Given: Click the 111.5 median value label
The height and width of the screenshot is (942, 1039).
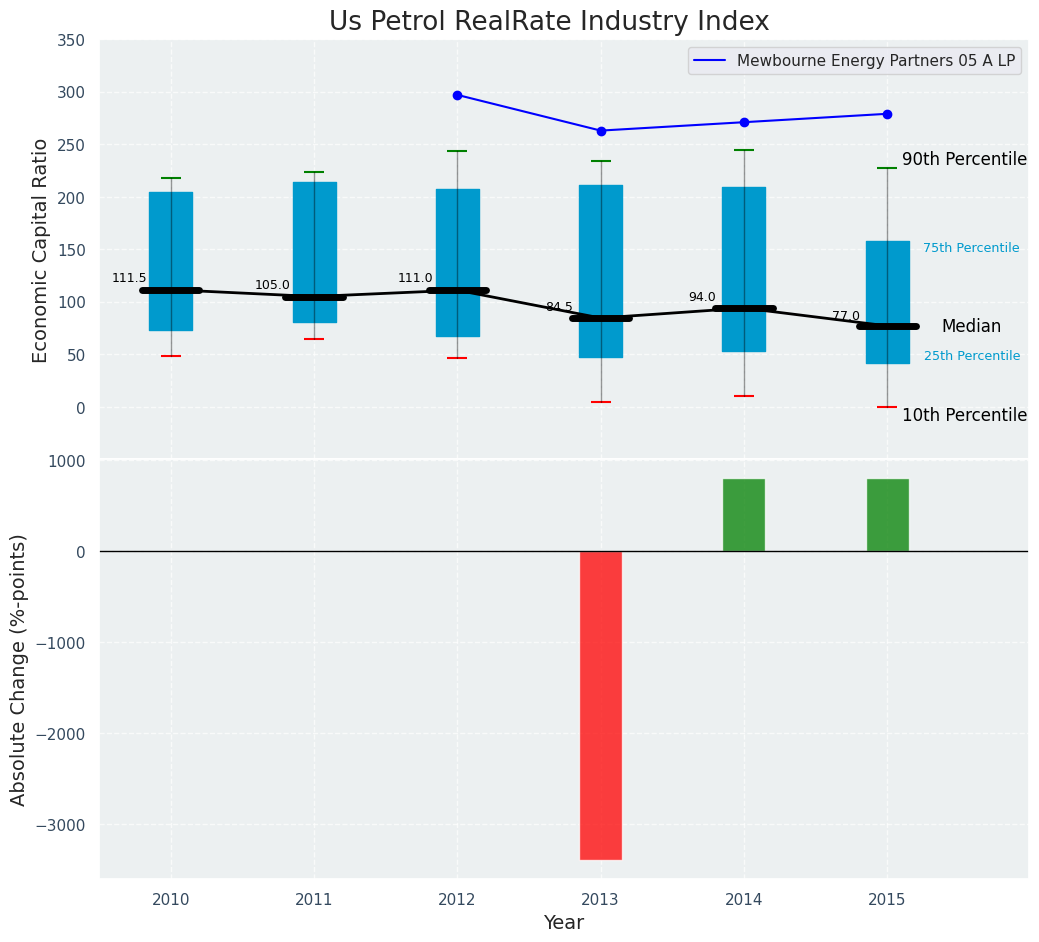Looking at the screenshot, I should 129,278.
